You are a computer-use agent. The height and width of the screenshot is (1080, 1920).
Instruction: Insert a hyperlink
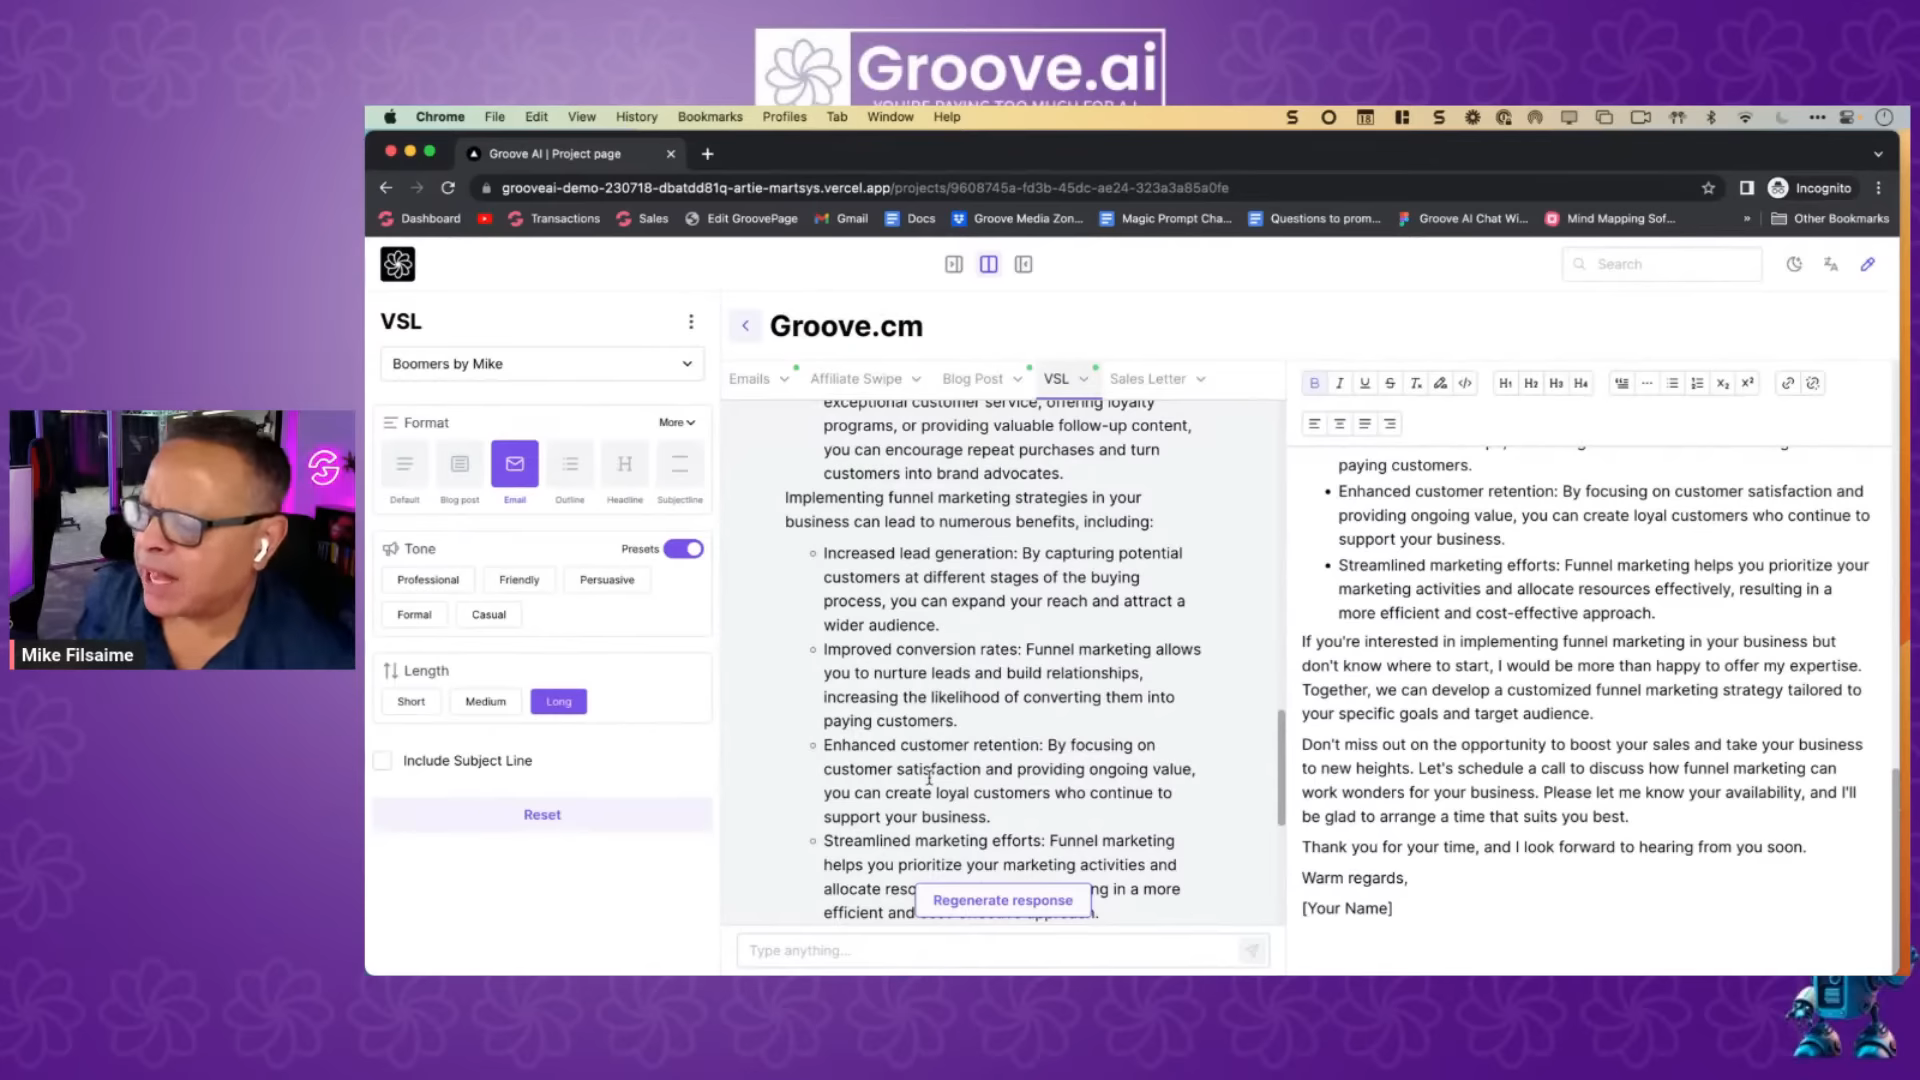[x=1788, y=383]
